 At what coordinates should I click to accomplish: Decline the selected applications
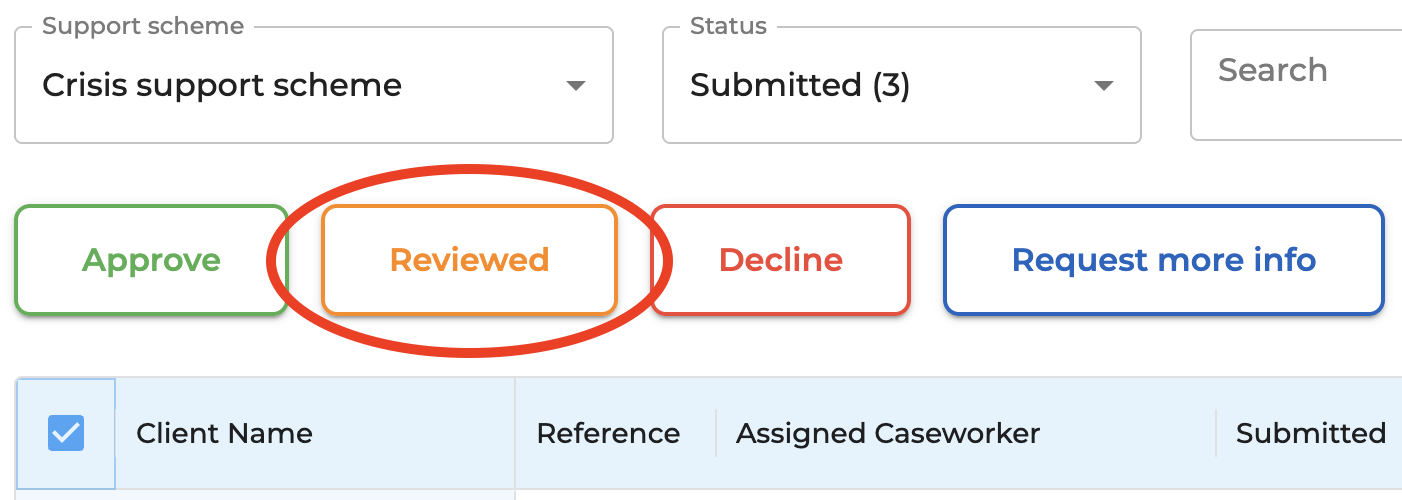click(781, 260)
